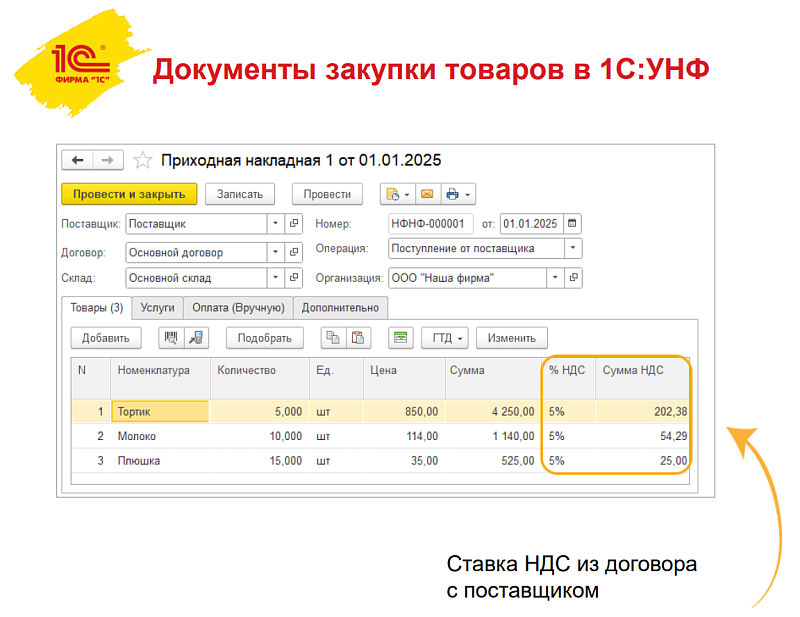Load data from terminal icon
Viewport: 800px width, 617px height.
196,338
